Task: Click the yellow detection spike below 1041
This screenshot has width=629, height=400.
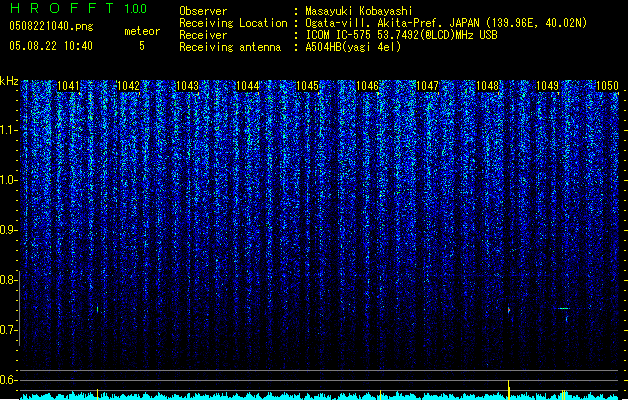Action: tap(97, 394)
